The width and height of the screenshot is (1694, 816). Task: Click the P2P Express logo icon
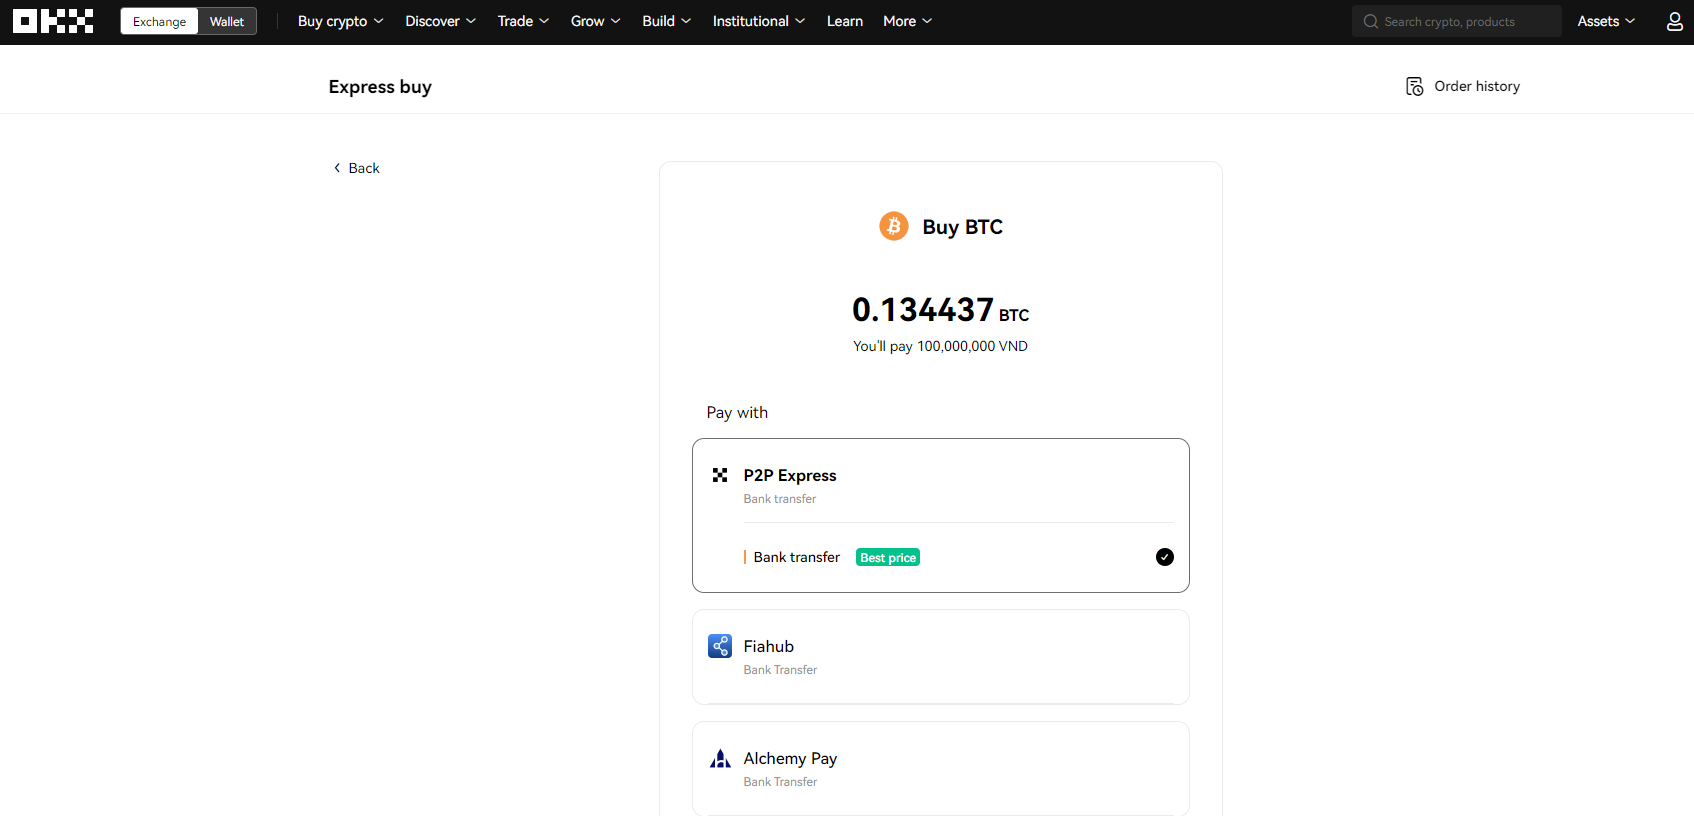point(720,475)
